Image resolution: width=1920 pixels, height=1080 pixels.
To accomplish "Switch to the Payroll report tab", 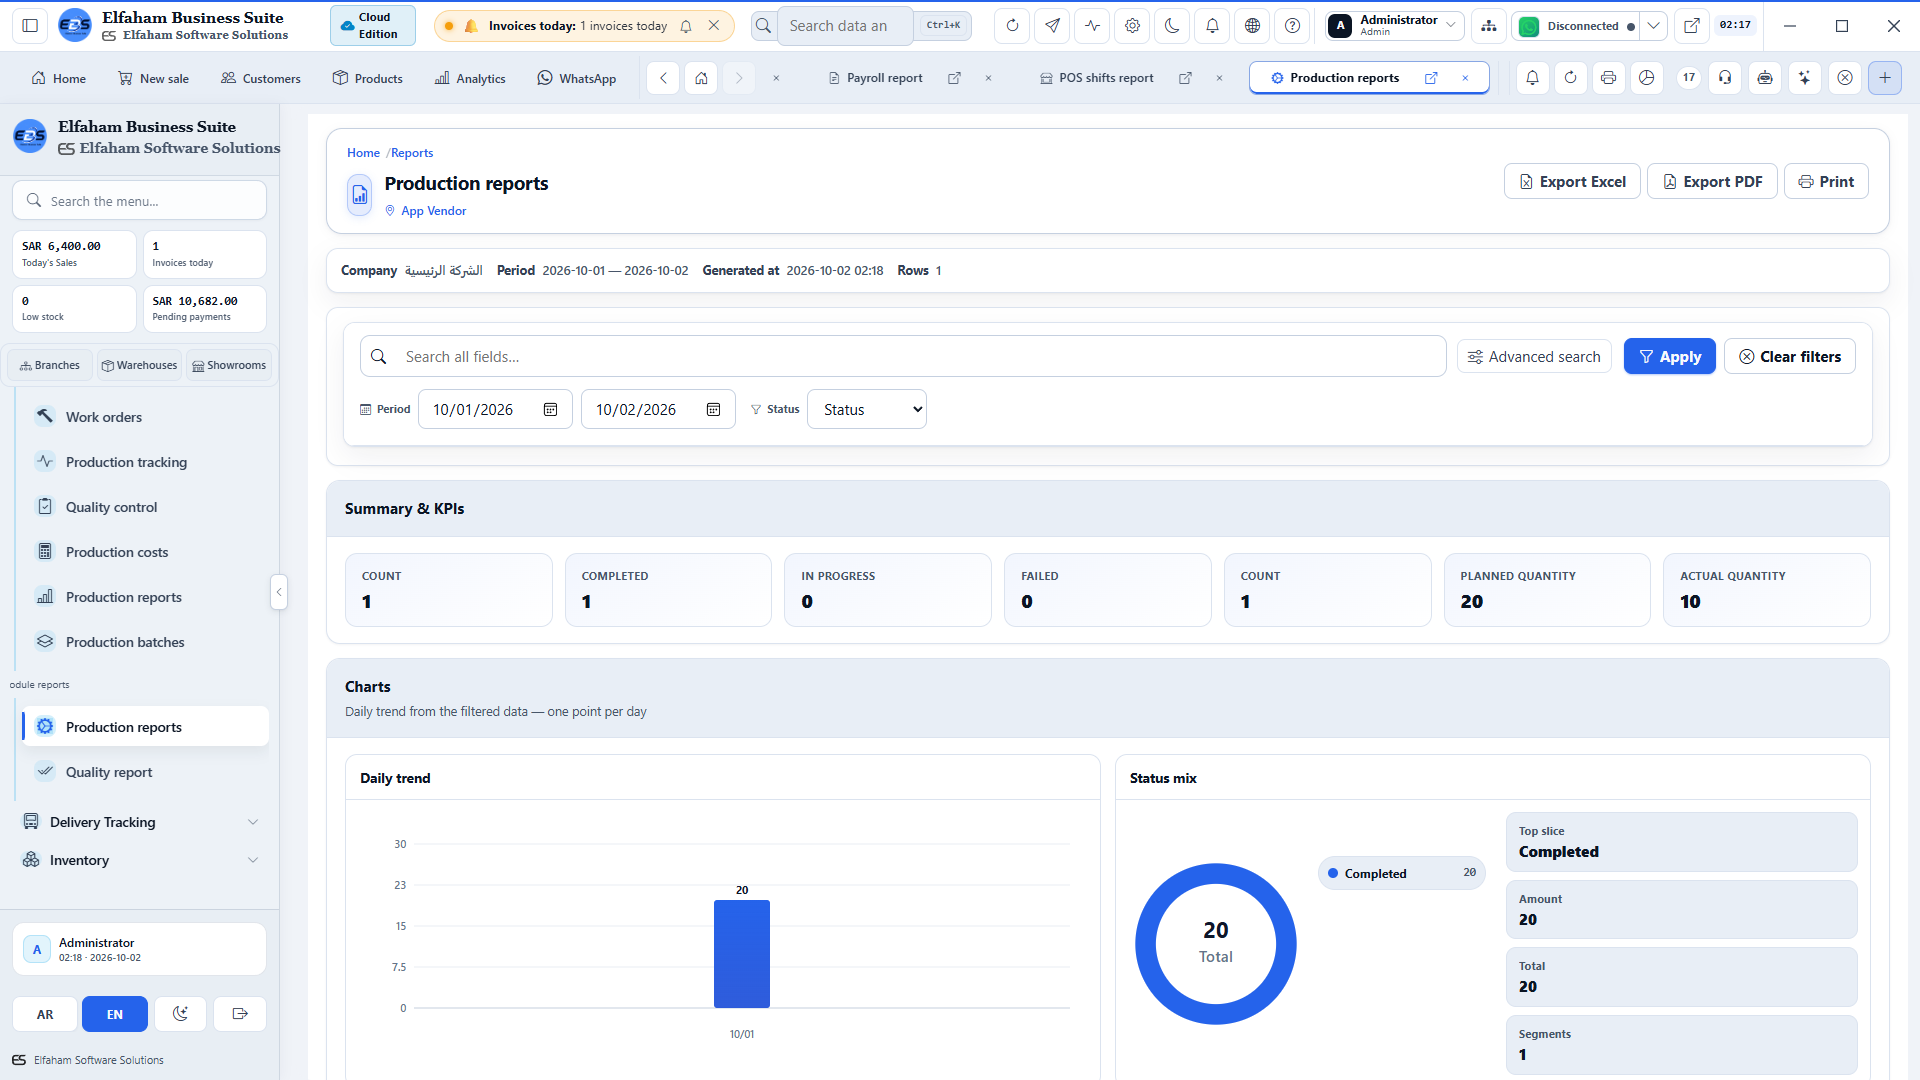I will click(x=884, y=78).
